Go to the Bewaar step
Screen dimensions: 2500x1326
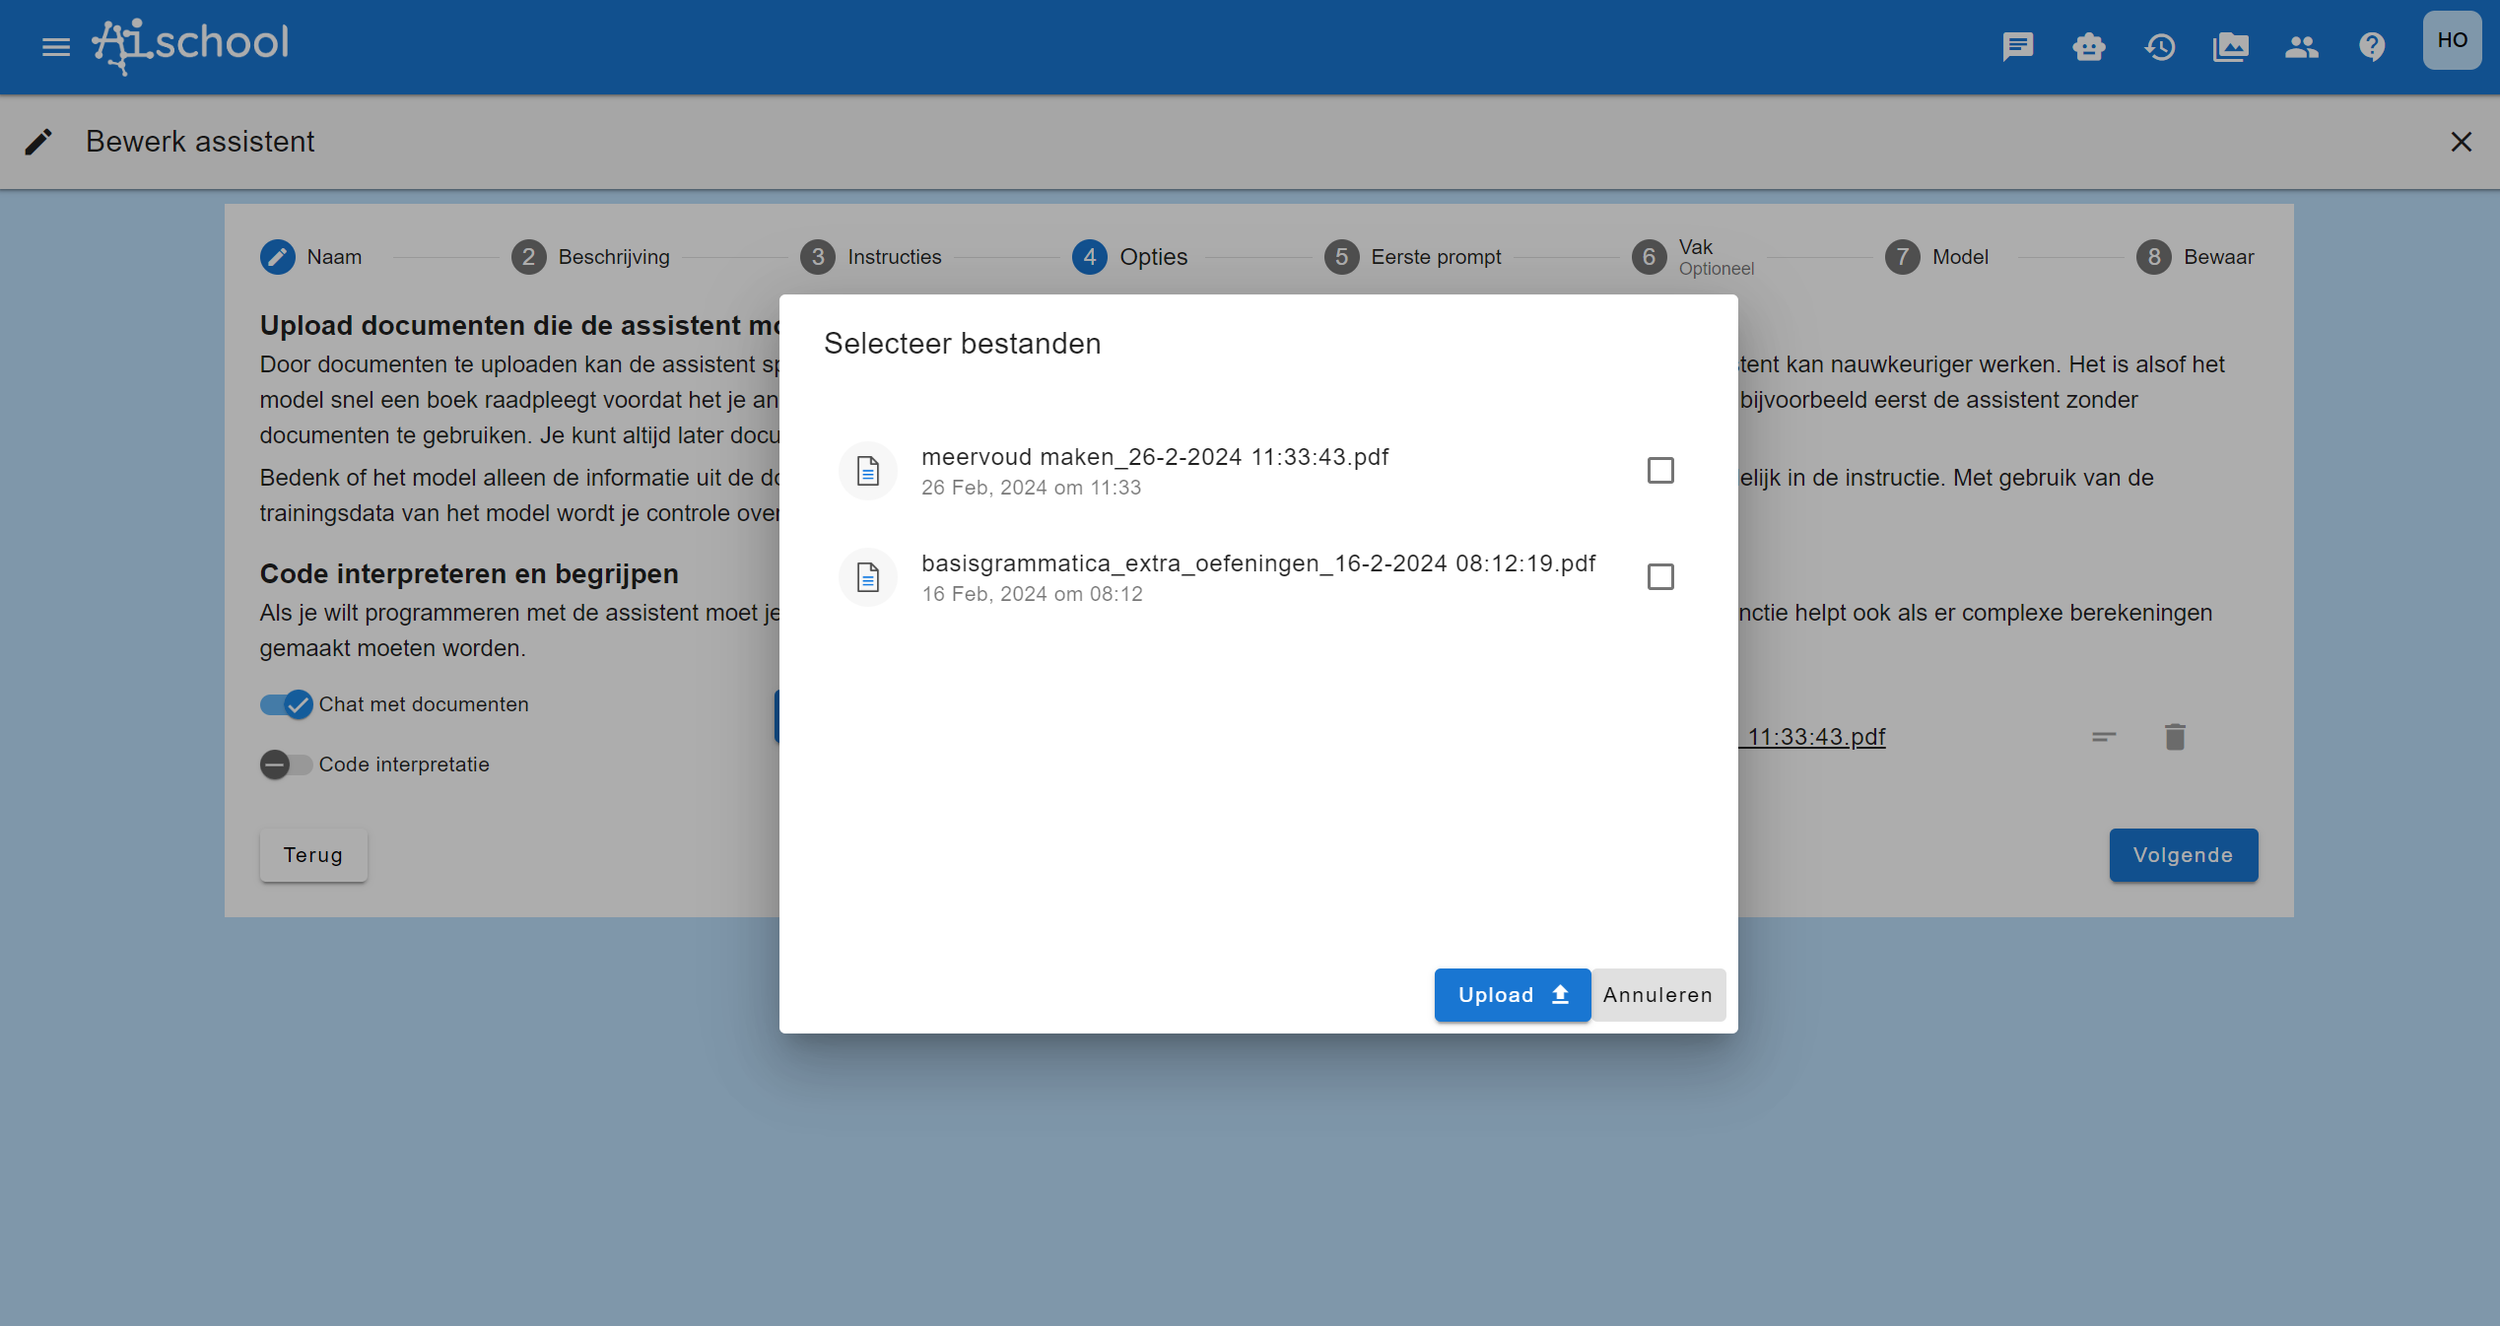[2195, 257]
